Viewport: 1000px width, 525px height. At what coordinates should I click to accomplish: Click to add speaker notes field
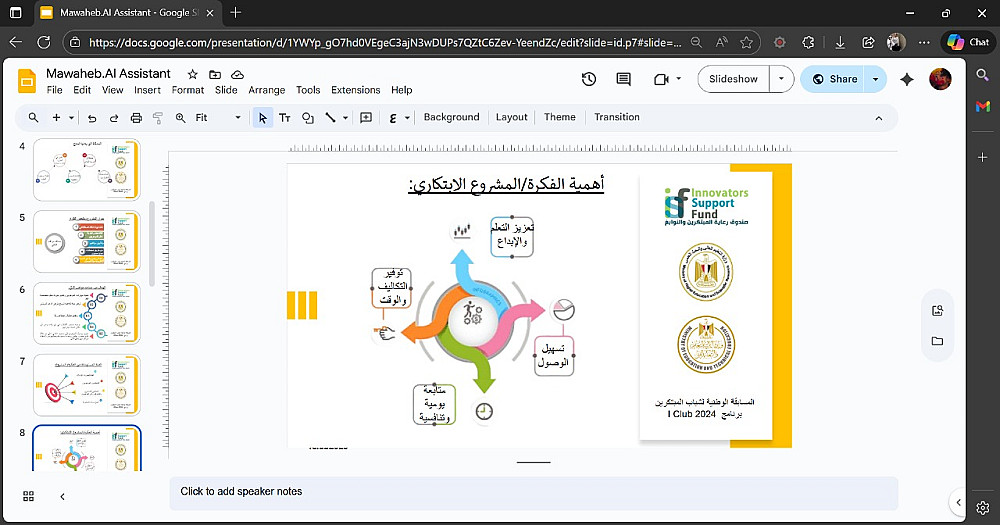pos(533,492)
